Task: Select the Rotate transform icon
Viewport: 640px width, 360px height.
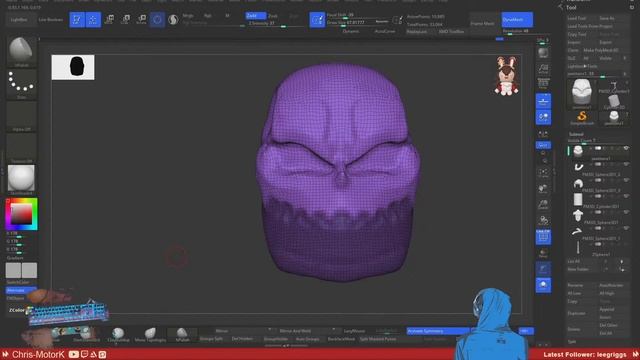Action: 142,19
